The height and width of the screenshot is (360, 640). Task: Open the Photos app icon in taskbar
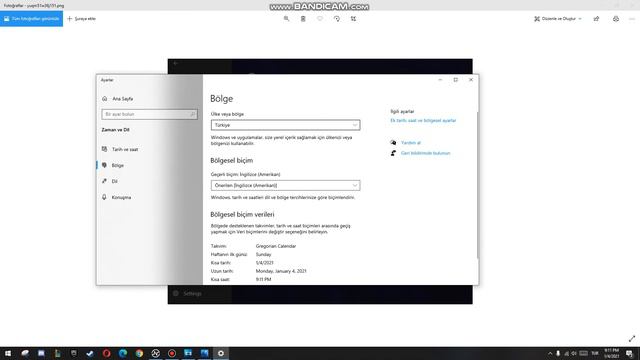(x=204, y=353)
